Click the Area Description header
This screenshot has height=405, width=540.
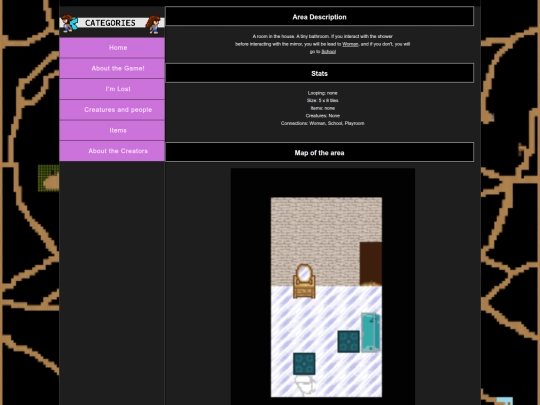click(320, 16)
